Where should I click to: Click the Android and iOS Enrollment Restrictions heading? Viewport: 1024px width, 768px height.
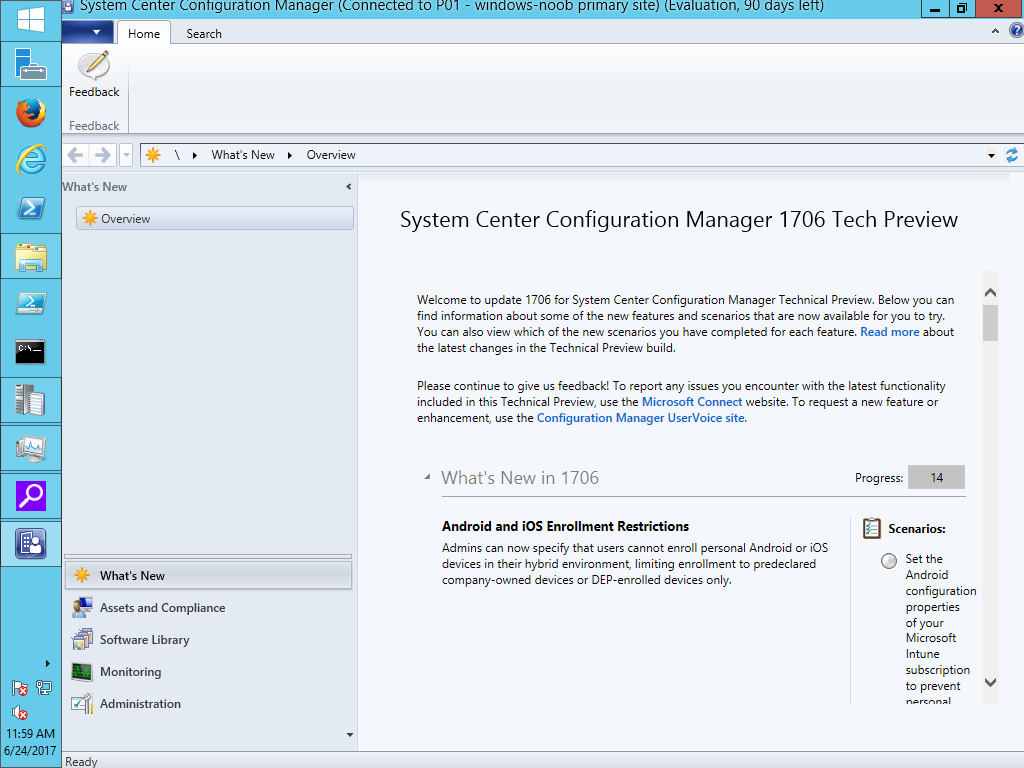click(565, 526)
